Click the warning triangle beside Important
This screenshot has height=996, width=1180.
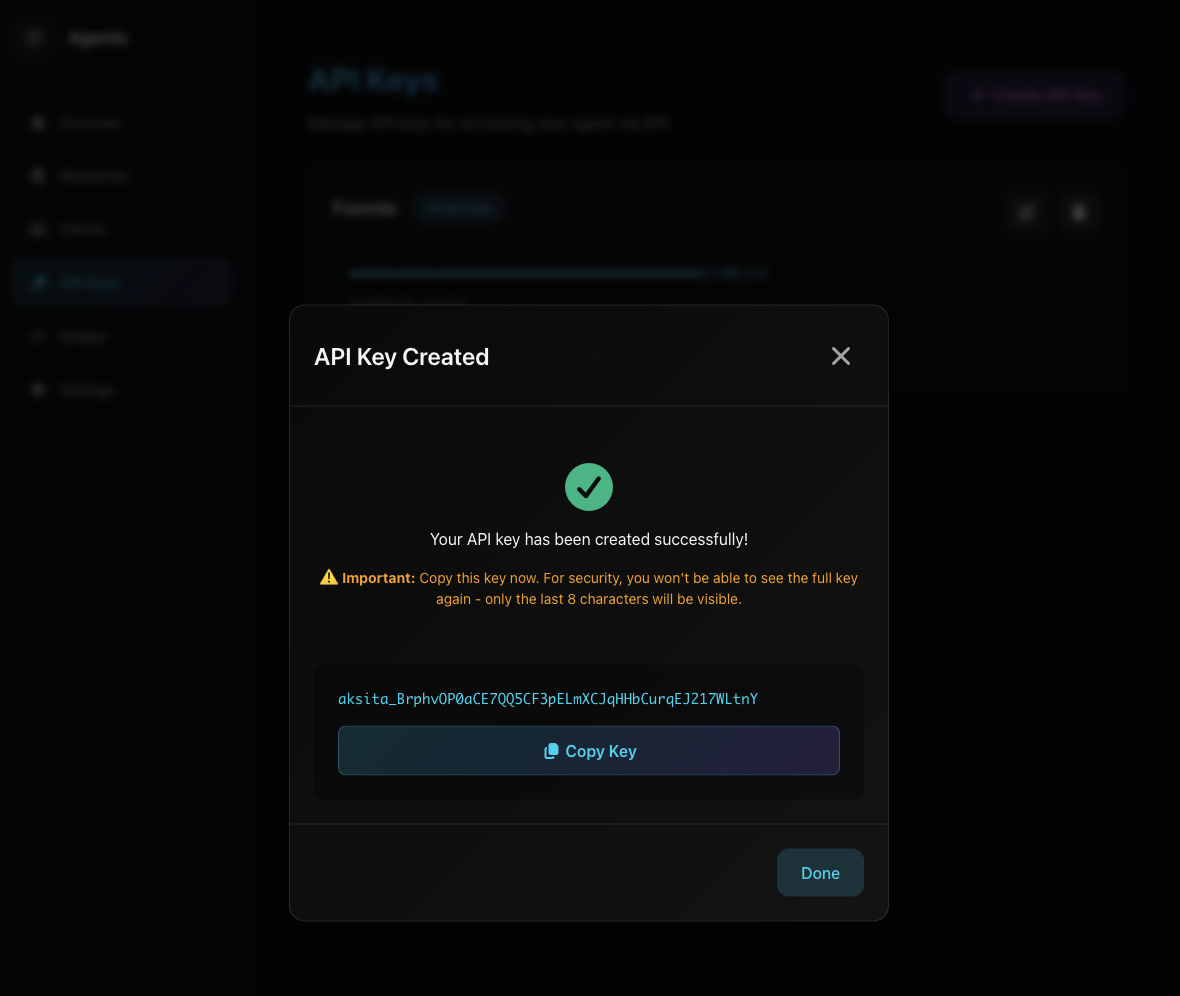[327, 577]
